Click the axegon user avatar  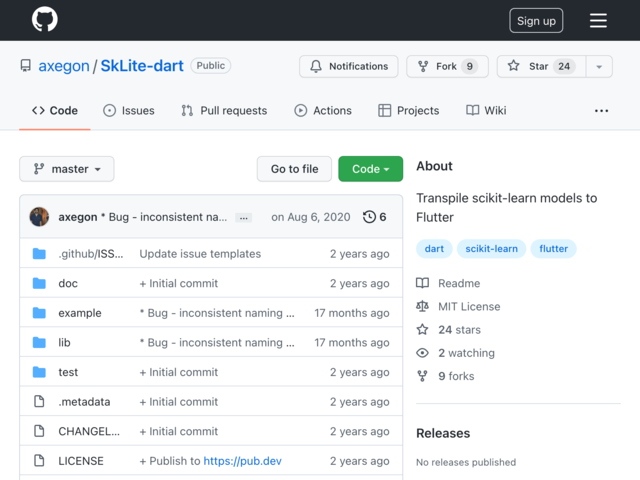click(x=40, y=217)
